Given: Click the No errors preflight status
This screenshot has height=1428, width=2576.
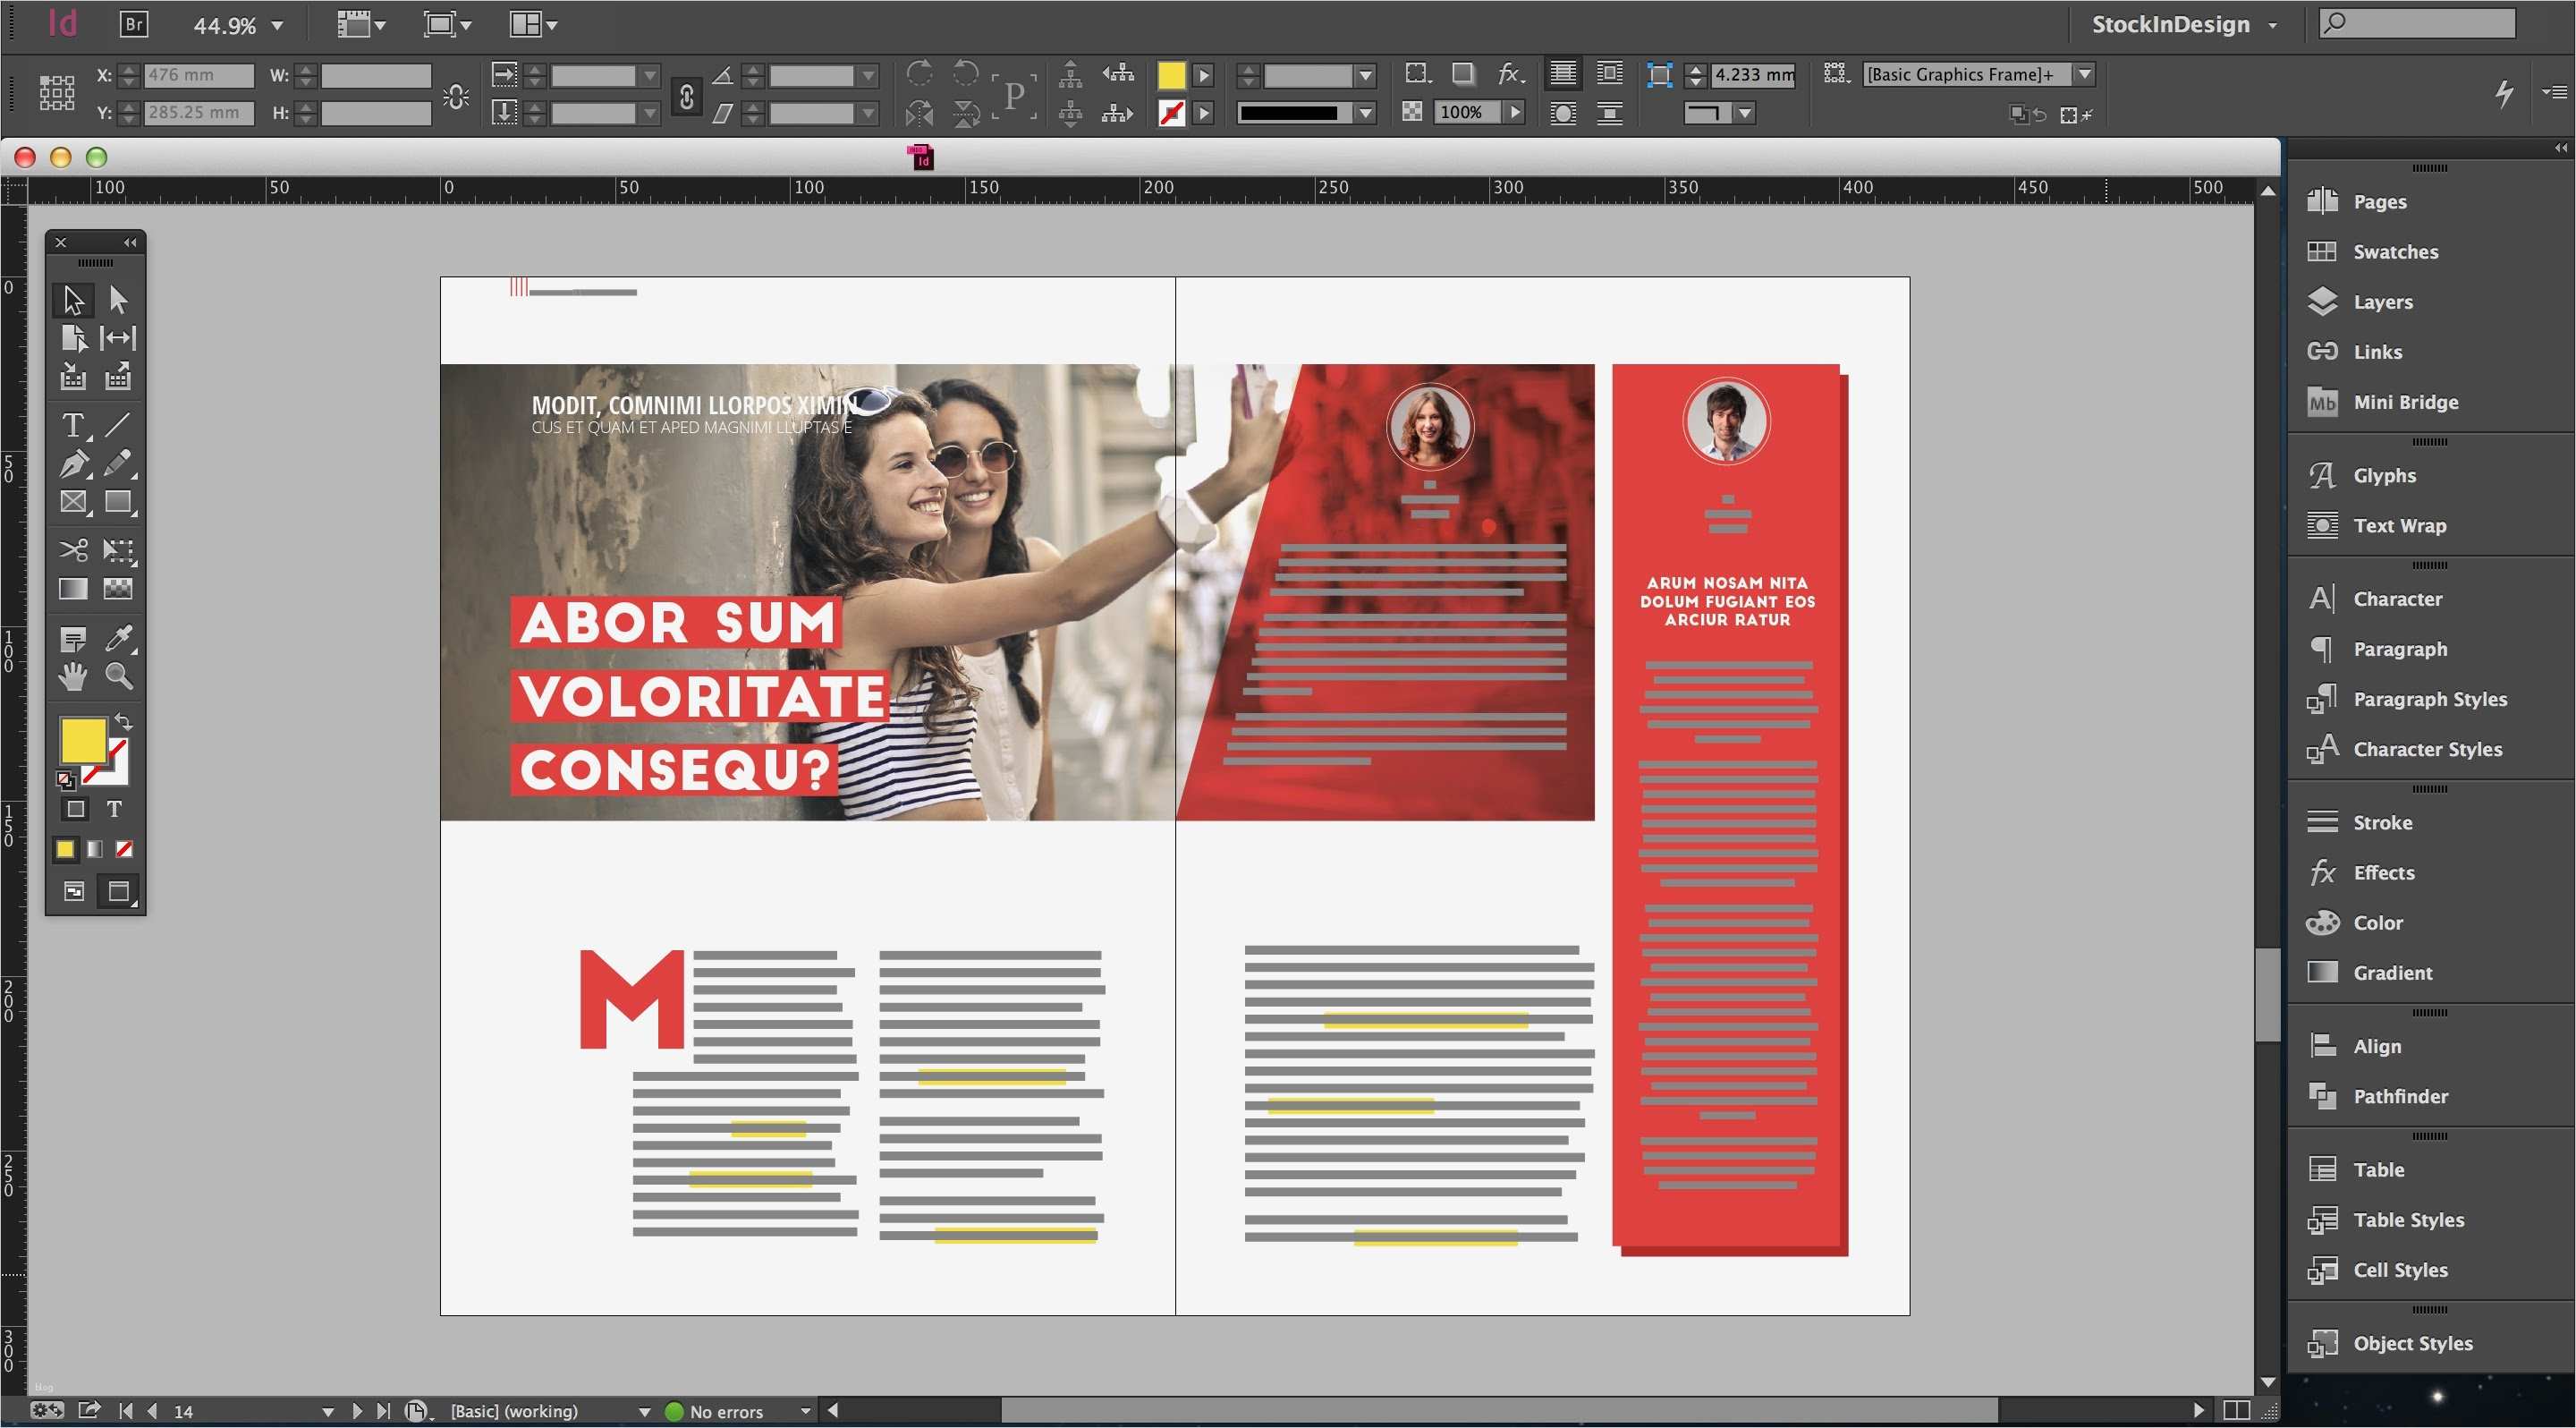Looking at the screenshot, I should click(x=725, y=1411).
